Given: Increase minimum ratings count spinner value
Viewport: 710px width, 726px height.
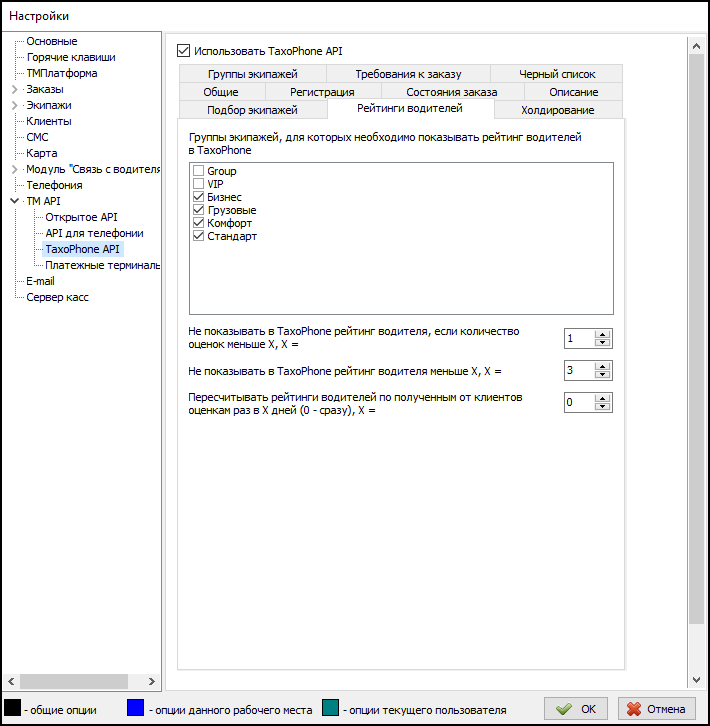Looking at the screenshot, I should [602, 334].
